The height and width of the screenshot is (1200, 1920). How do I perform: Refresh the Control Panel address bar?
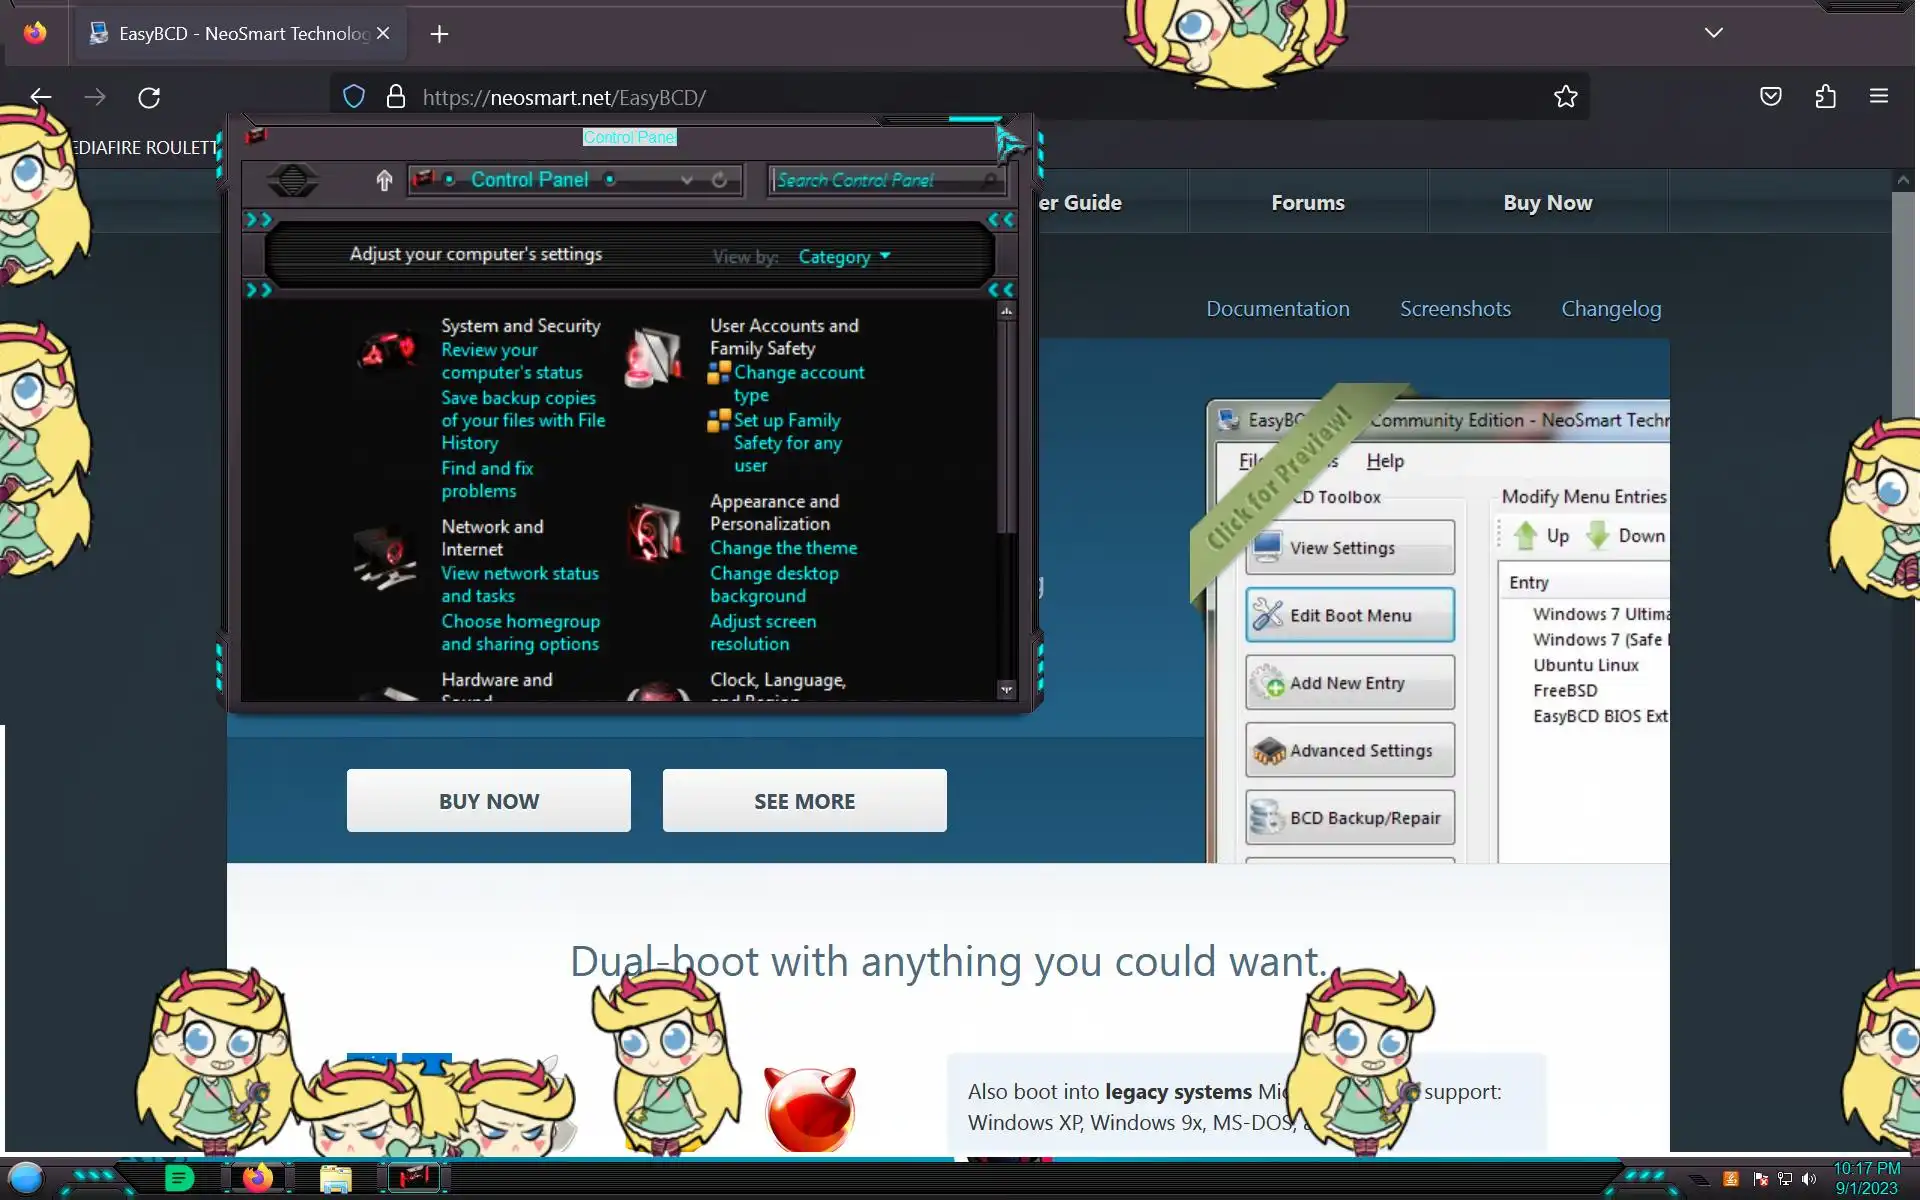tap(719, 180)
